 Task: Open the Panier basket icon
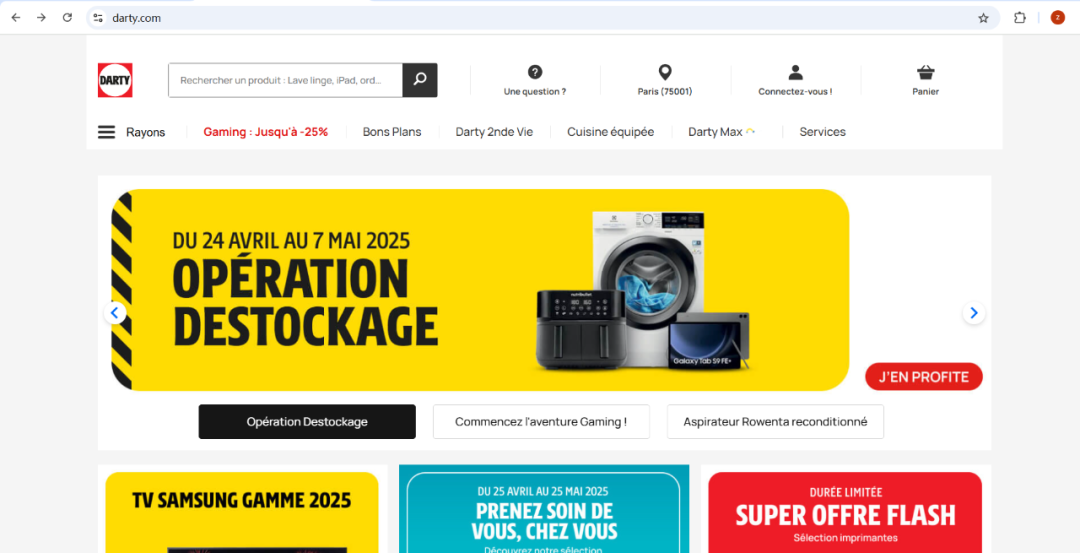click(x=926, y=72)
